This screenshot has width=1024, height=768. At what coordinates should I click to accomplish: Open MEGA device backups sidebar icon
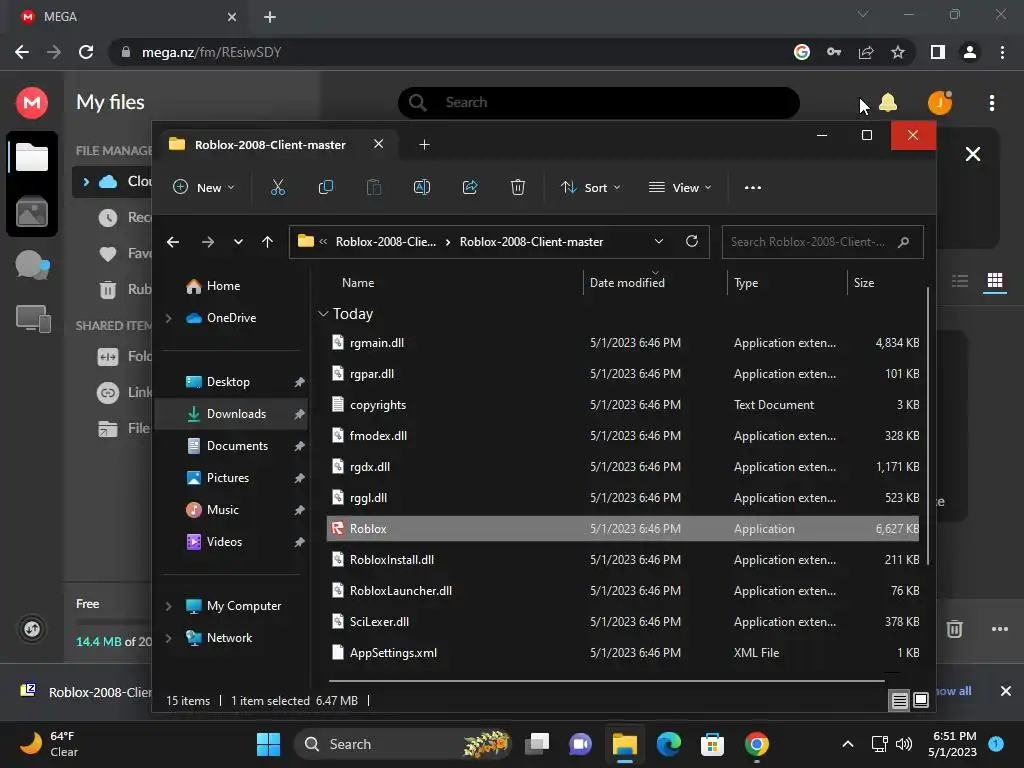[x=33, y=319]
